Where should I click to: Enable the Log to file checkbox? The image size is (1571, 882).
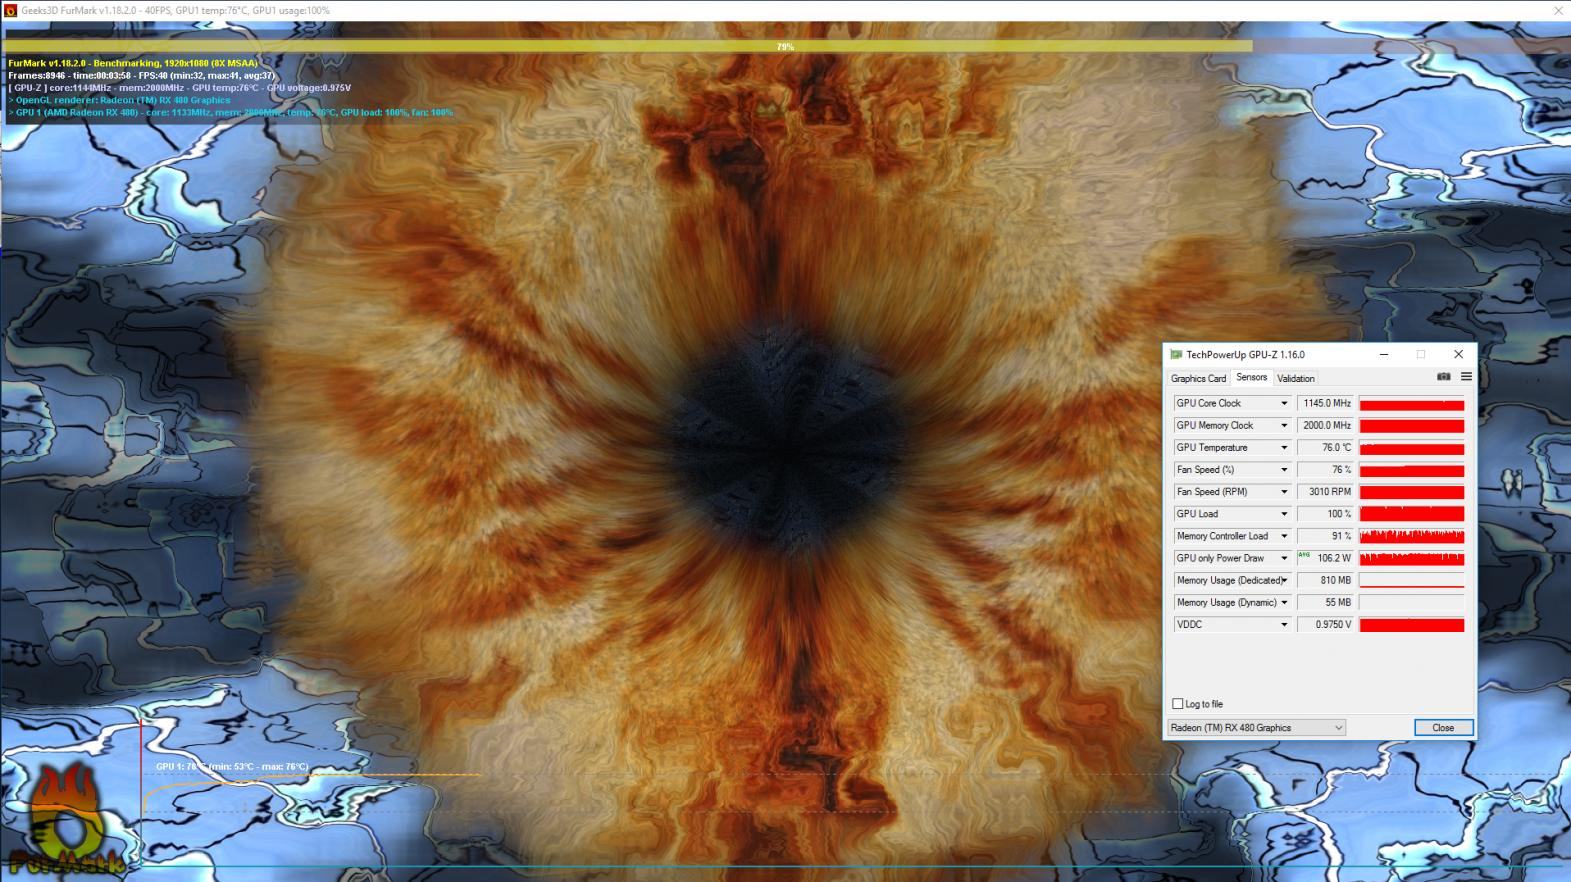[1178, 704]
